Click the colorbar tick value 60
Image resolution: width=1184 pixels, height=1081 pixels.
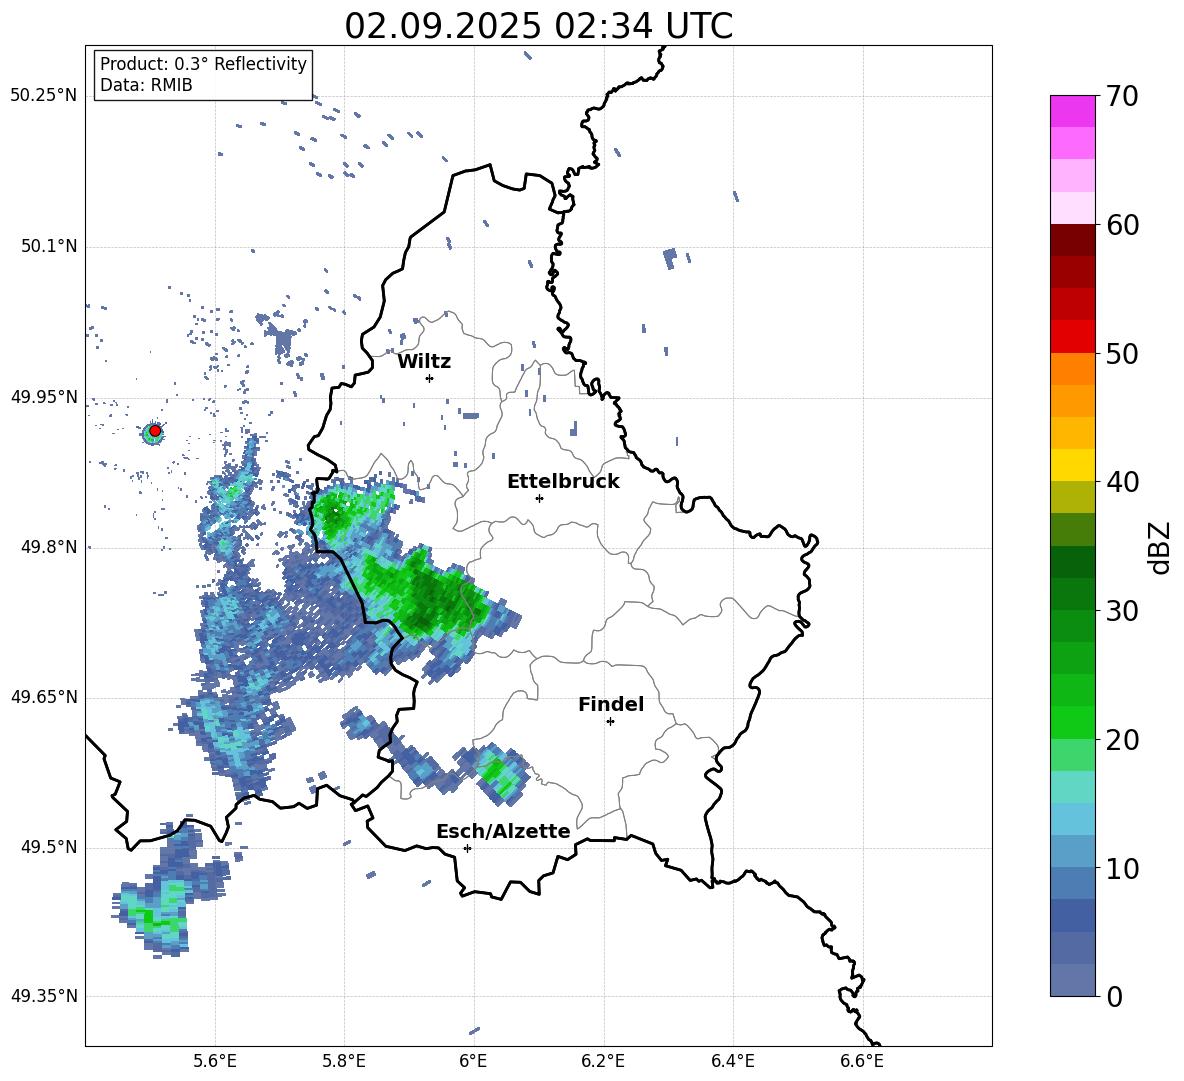tap(1123, 225)
